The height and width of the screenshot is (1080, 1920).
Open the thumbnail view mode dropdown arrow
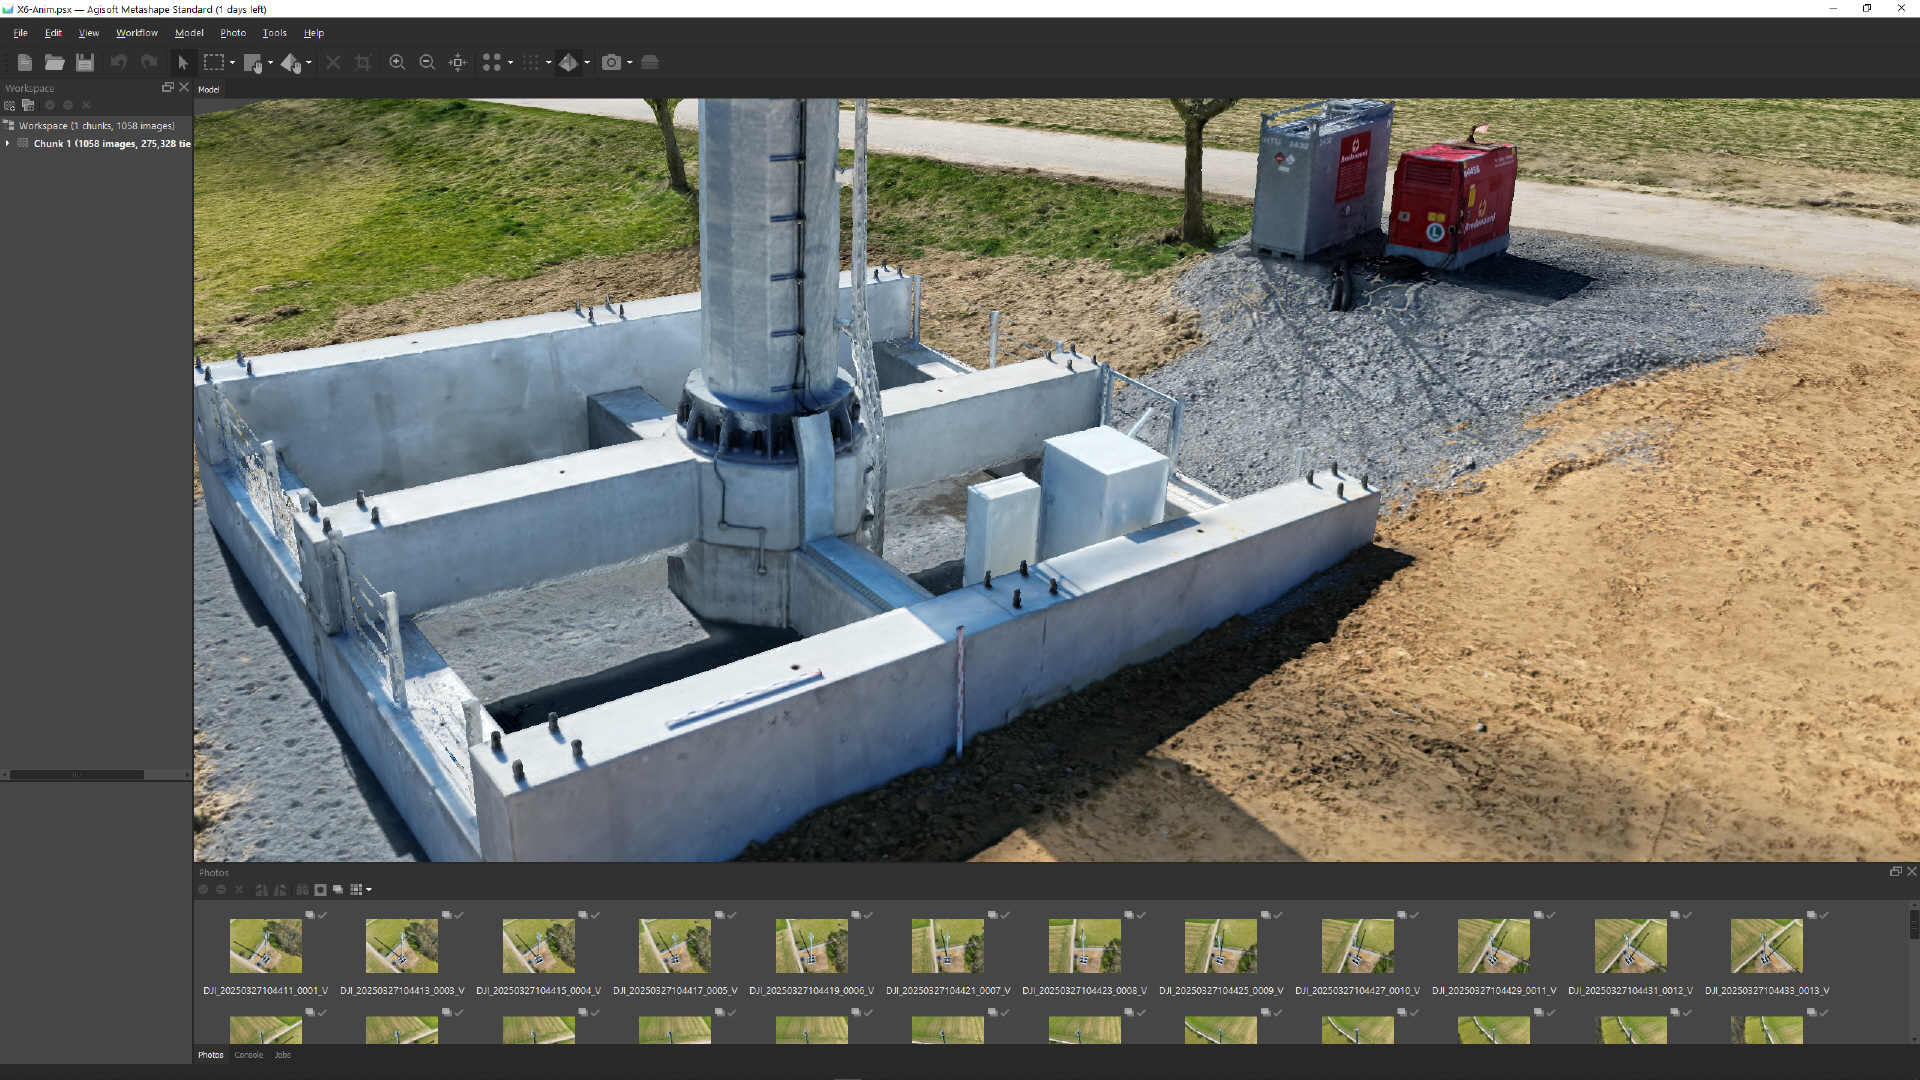(369, 890)
